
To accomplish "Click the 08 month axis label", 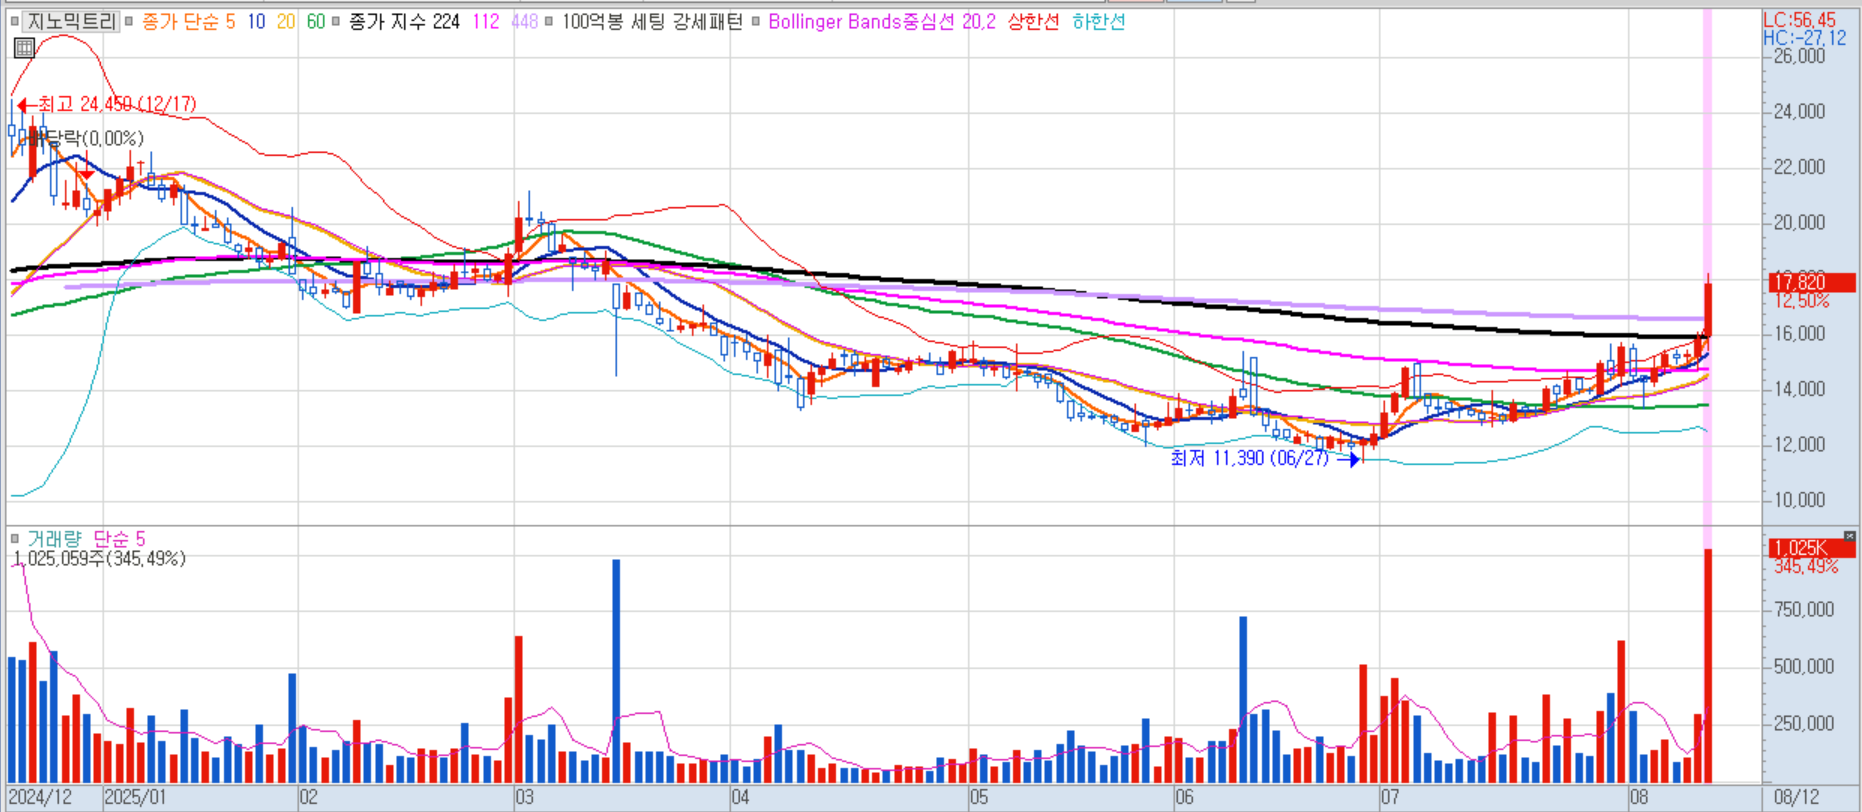I will click(1639, 797).
